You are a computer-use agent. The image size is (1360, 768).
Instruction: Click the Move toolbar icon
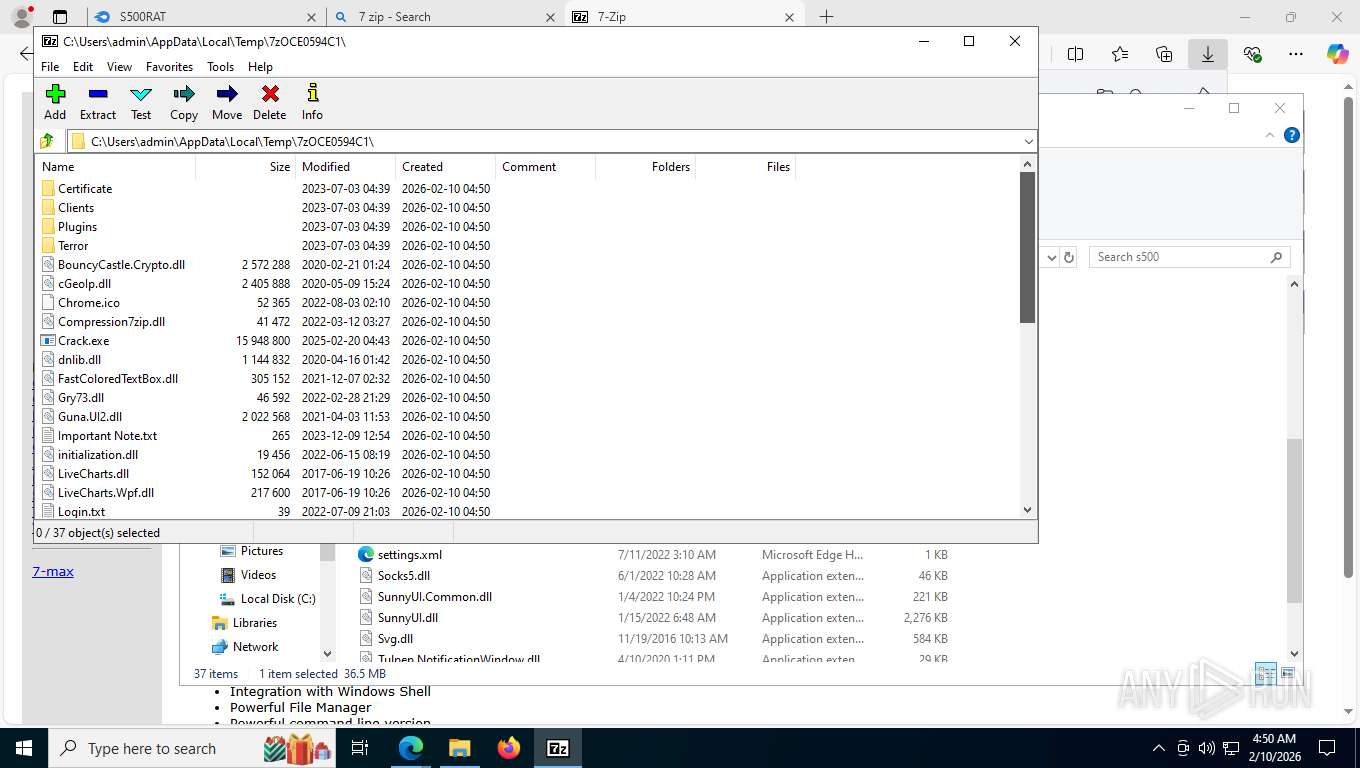pyautogui.click(x=227, y=102)
